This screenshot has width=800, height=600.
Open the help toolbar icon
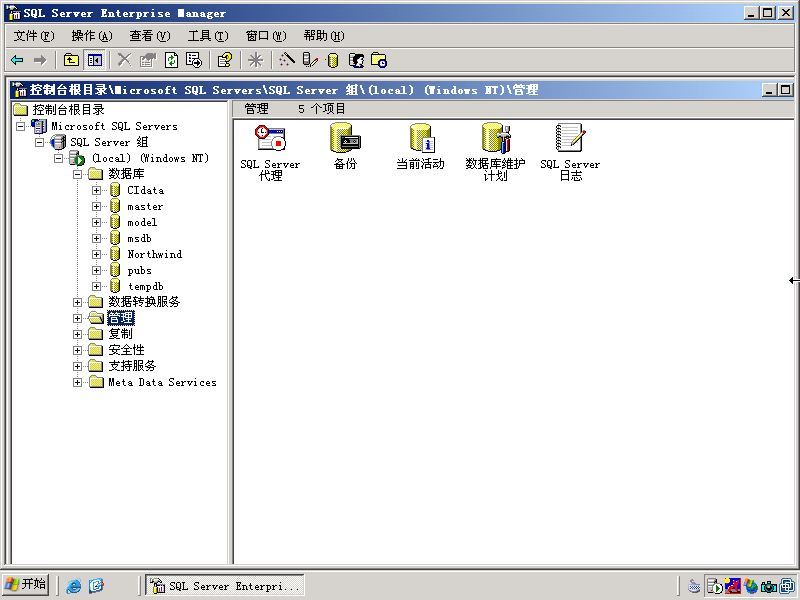click(224, 60)
